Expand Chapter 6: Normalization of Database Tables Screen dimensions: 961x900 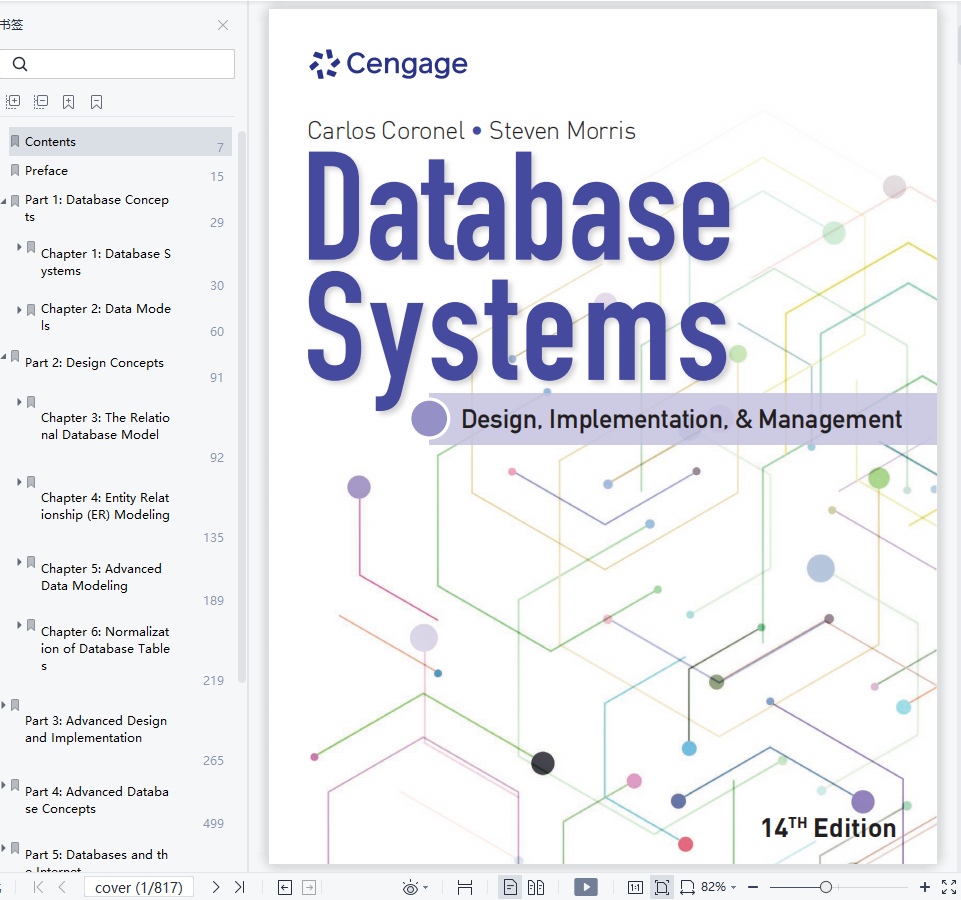pyautogui.click(x=19, y=625)
